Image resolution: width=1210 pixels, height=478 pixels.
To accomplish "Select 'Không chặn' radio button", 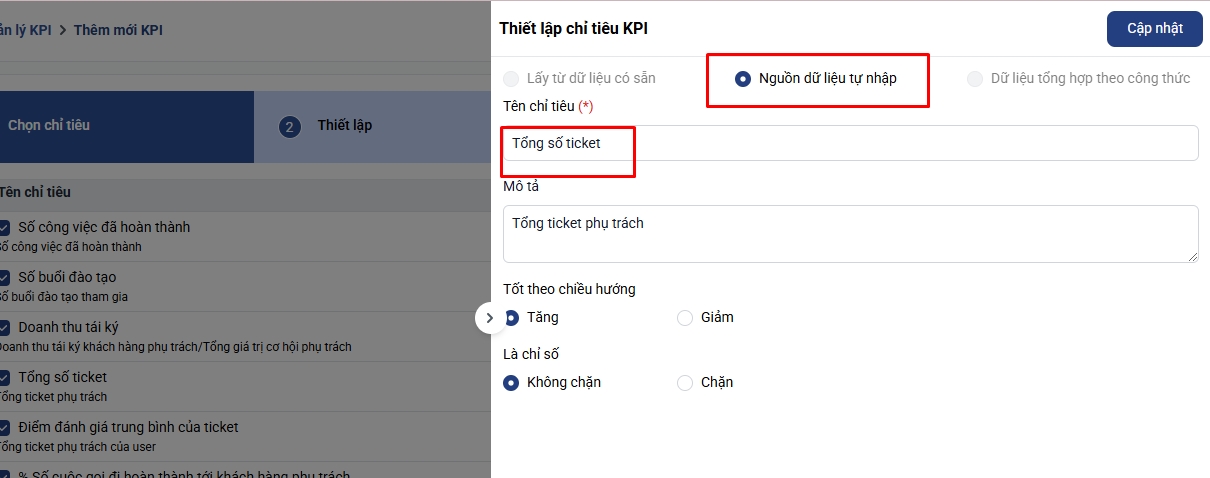I will coord(512,383).
